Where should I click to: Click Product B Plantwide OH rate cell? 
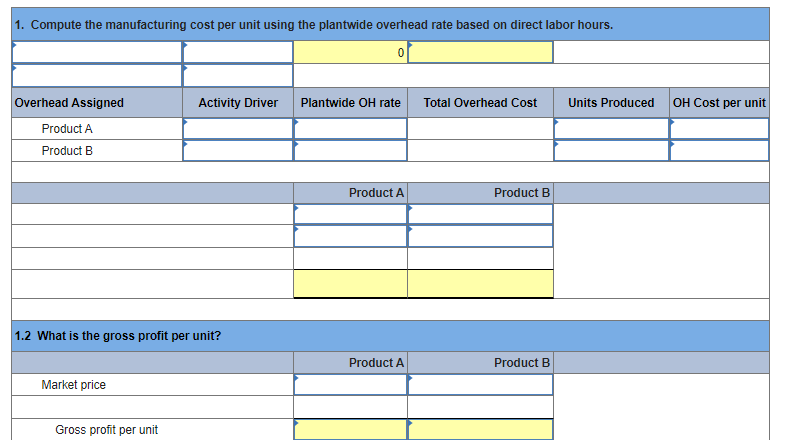350,151
